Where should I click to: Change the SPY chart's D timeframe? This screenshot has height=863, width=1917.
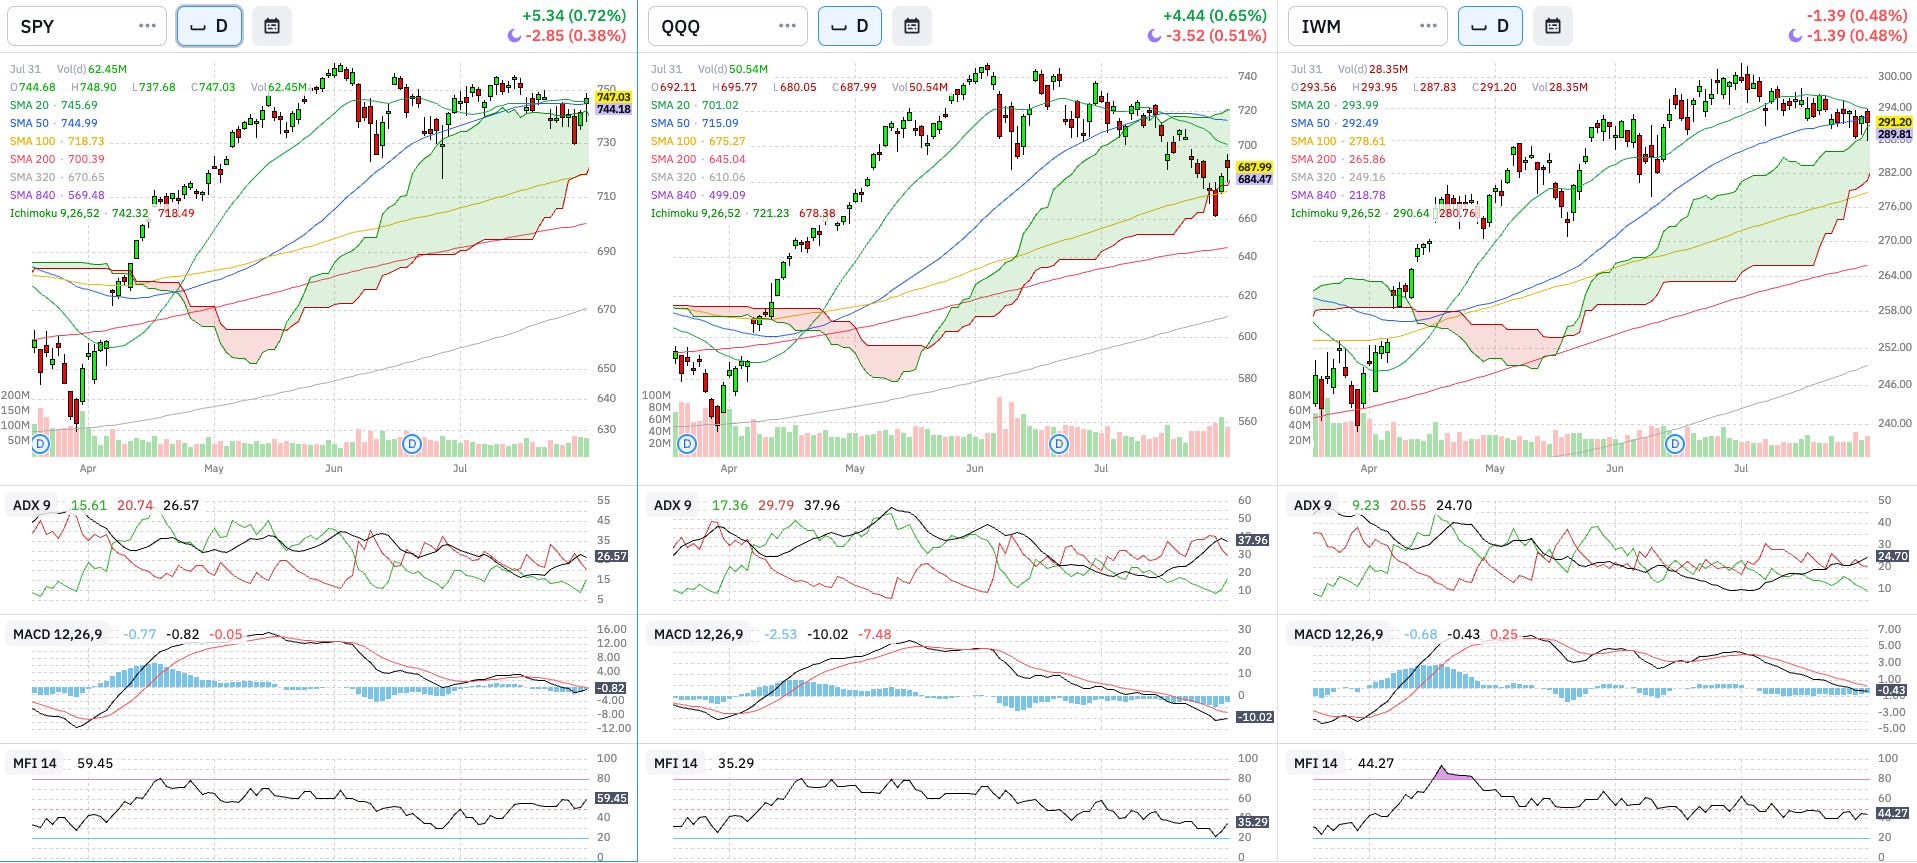pos(209,26)
